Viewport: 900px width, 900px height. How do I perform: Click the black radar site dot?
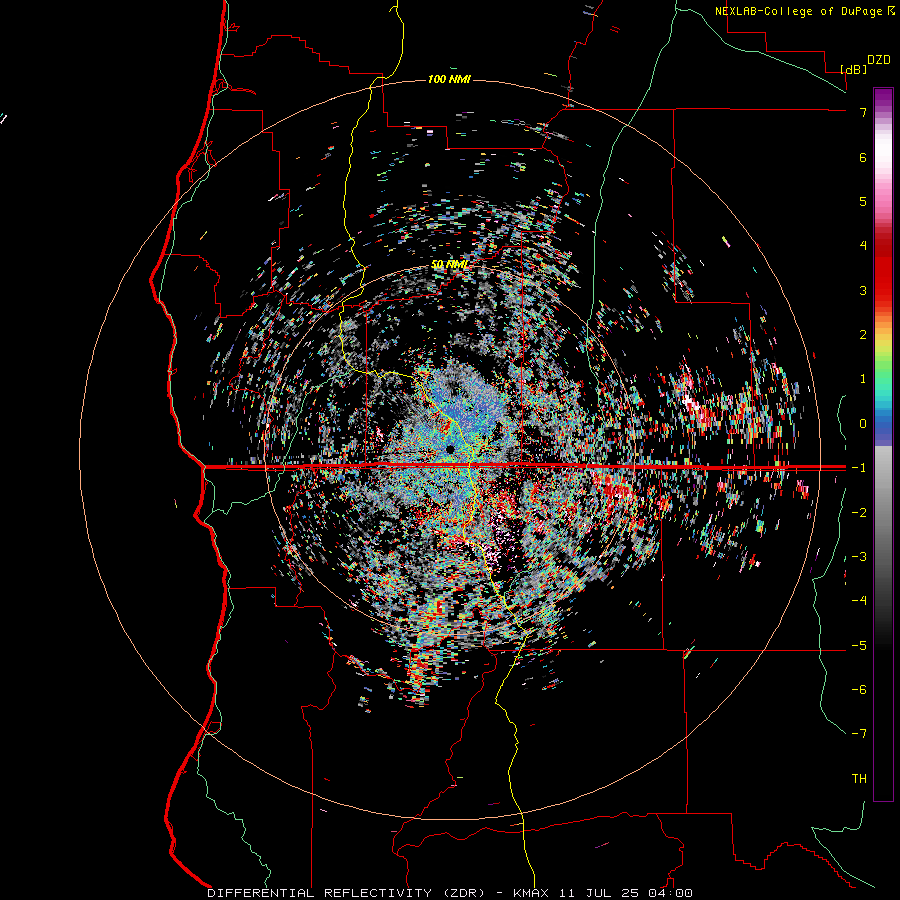(450, 449)
